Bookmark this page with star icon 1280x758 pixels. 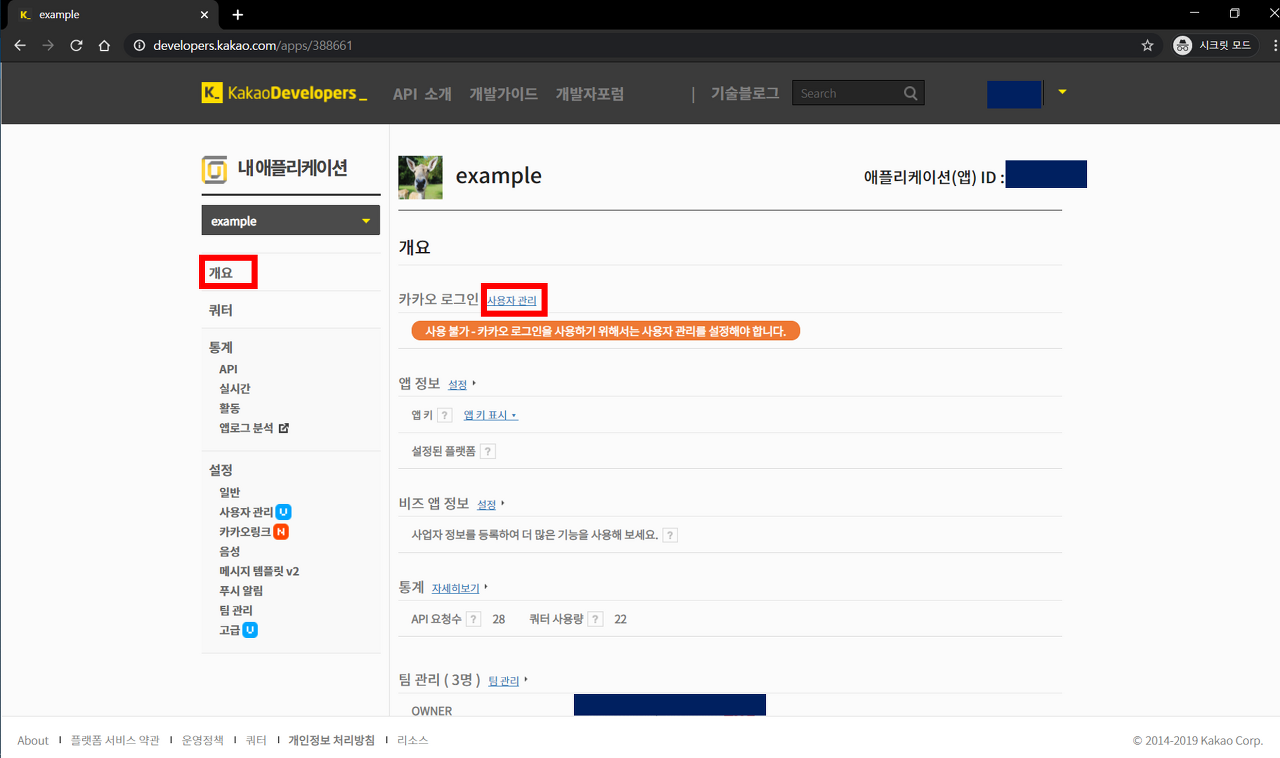[x=1147, y=45]
